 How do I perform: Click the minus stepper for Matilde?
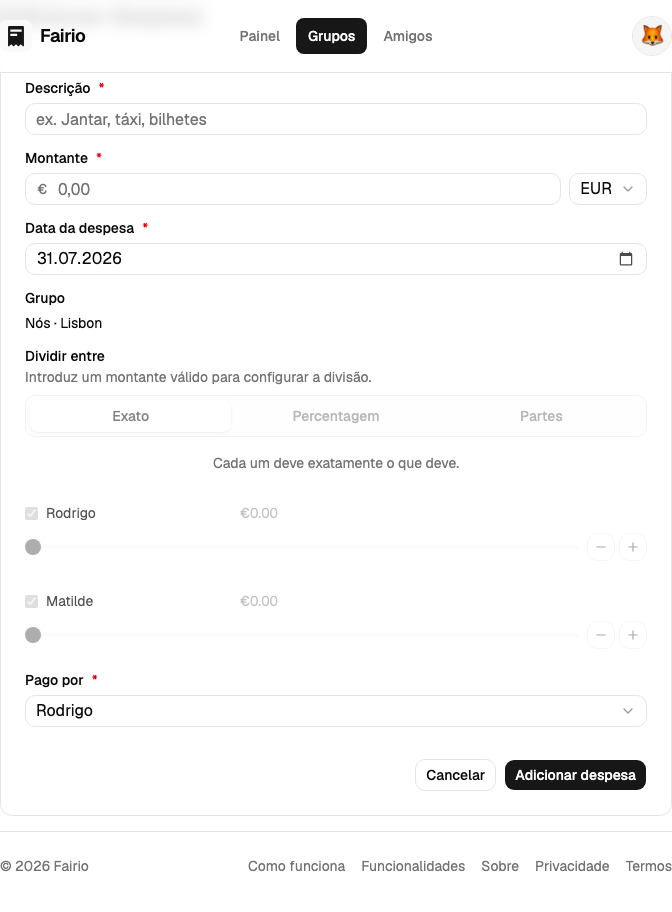pyautogui.click(x=601, y=635)
